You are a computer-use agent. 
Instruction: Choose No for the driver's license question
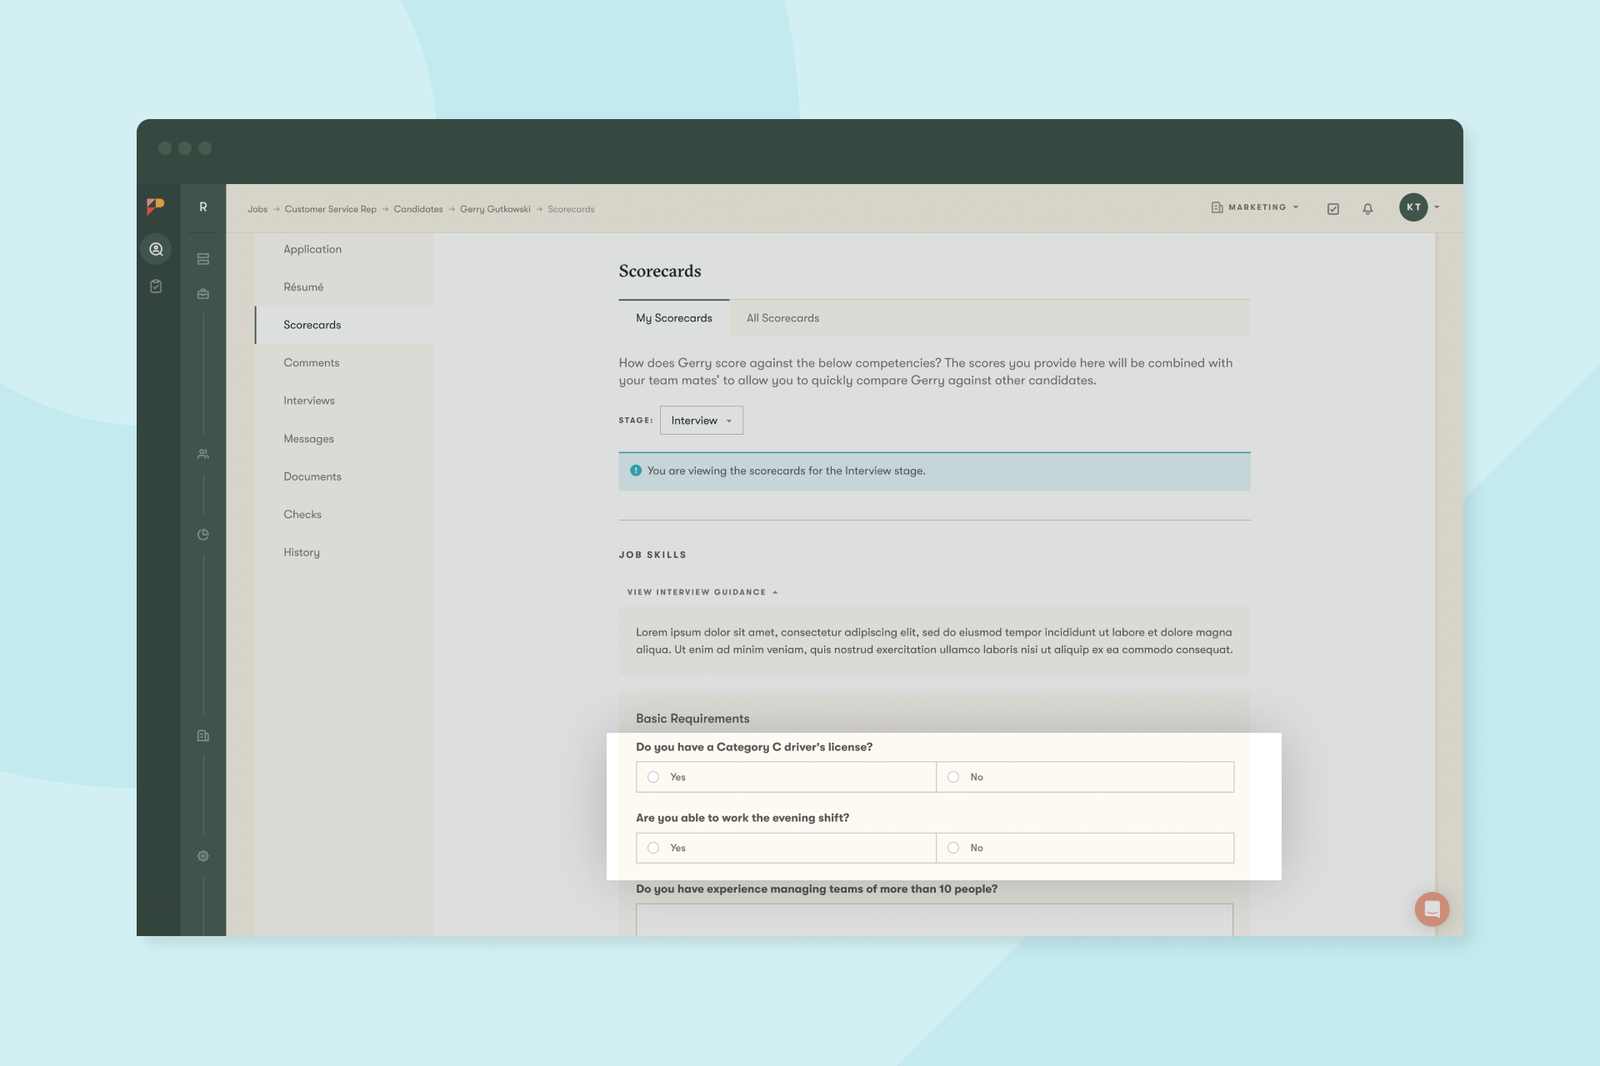coord(953,777)
